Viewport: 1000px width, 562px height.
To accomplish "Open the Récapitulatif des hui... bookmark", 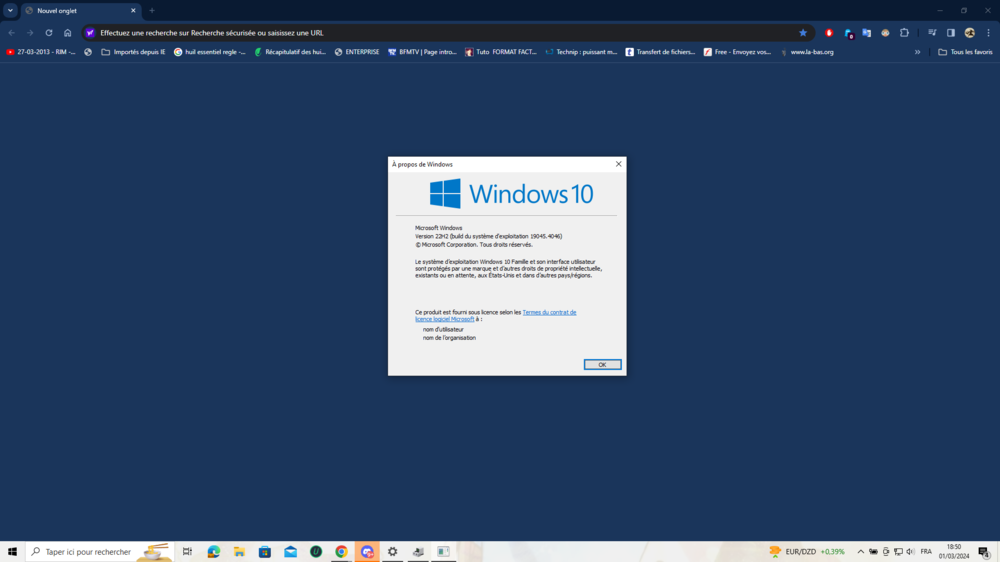I will (290, 52).
